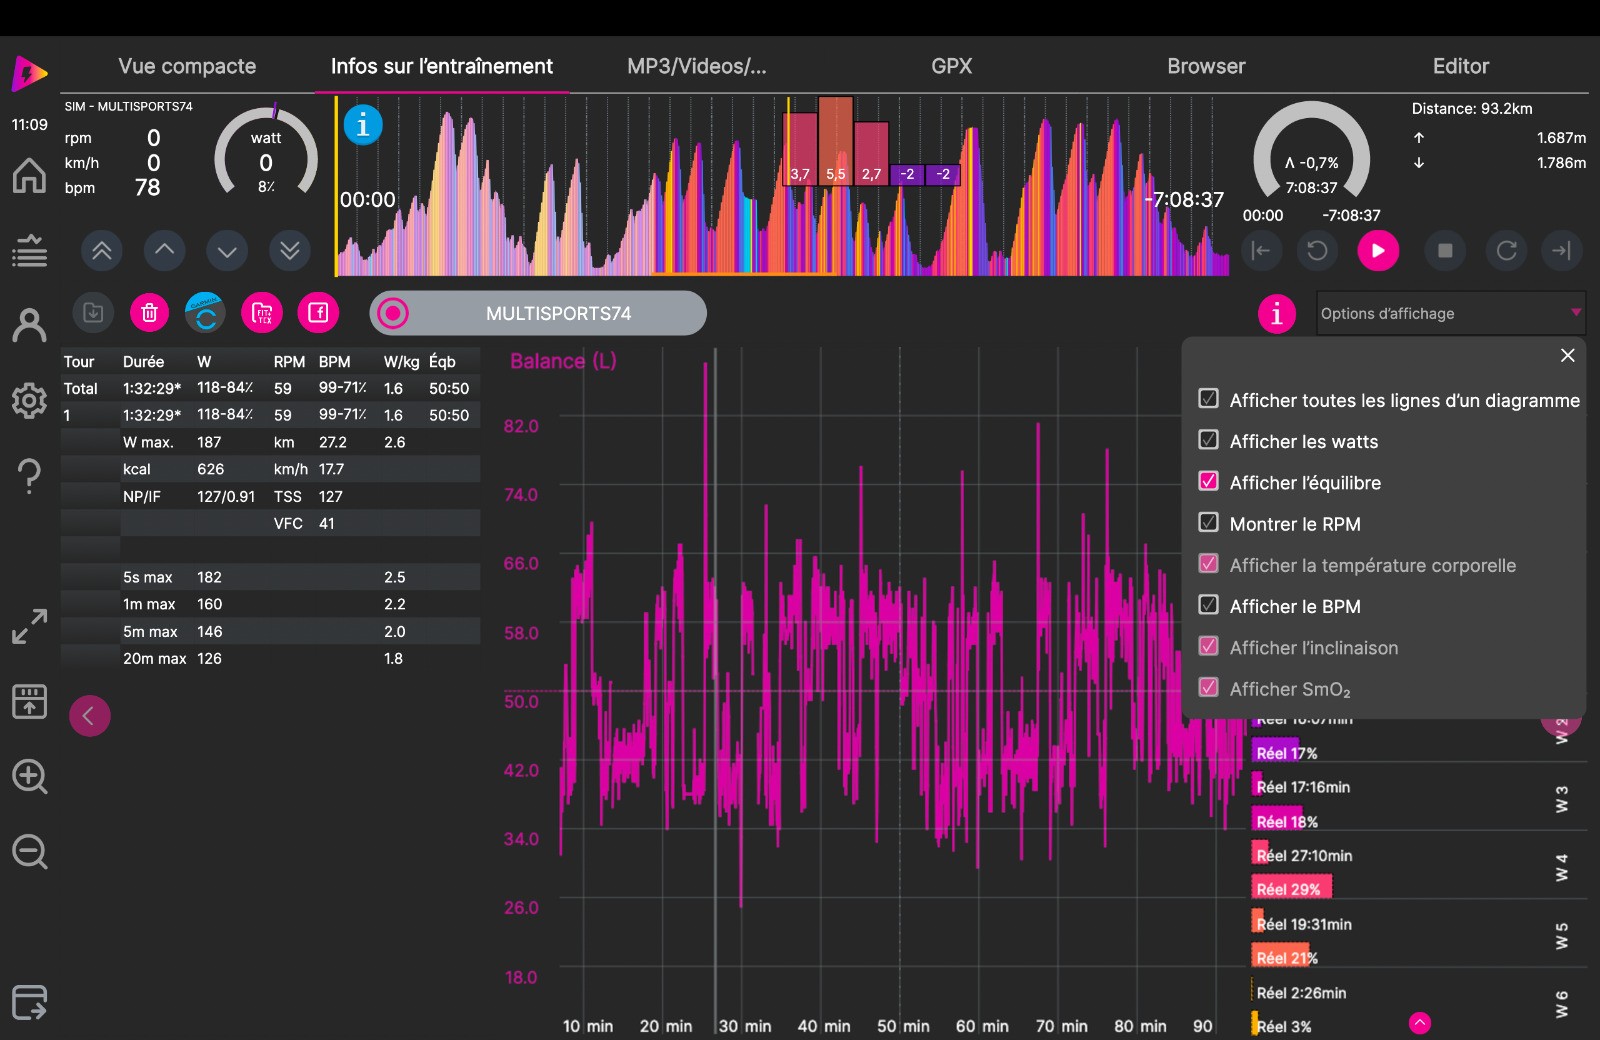The image size is (1600, 1040).
Task: Open the home screen from sidebar
Action: [29, 176]
